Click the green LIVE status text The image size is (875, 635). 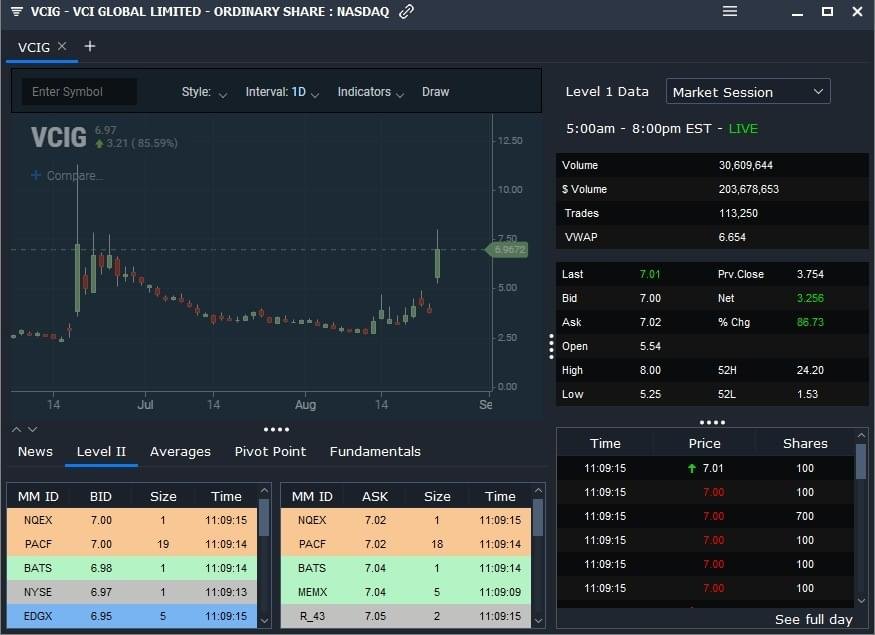pyautogui.click(x=743, y=129)
